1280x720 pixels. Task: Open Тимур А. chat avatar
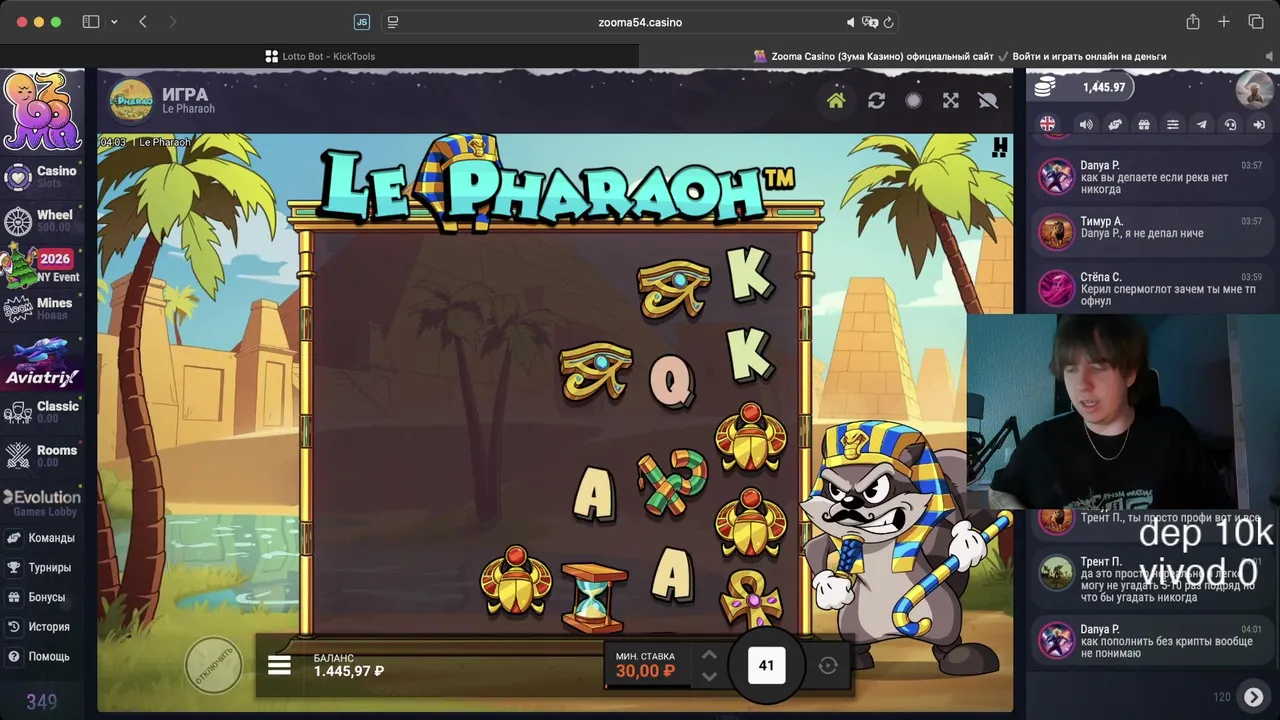[1056, 233]
